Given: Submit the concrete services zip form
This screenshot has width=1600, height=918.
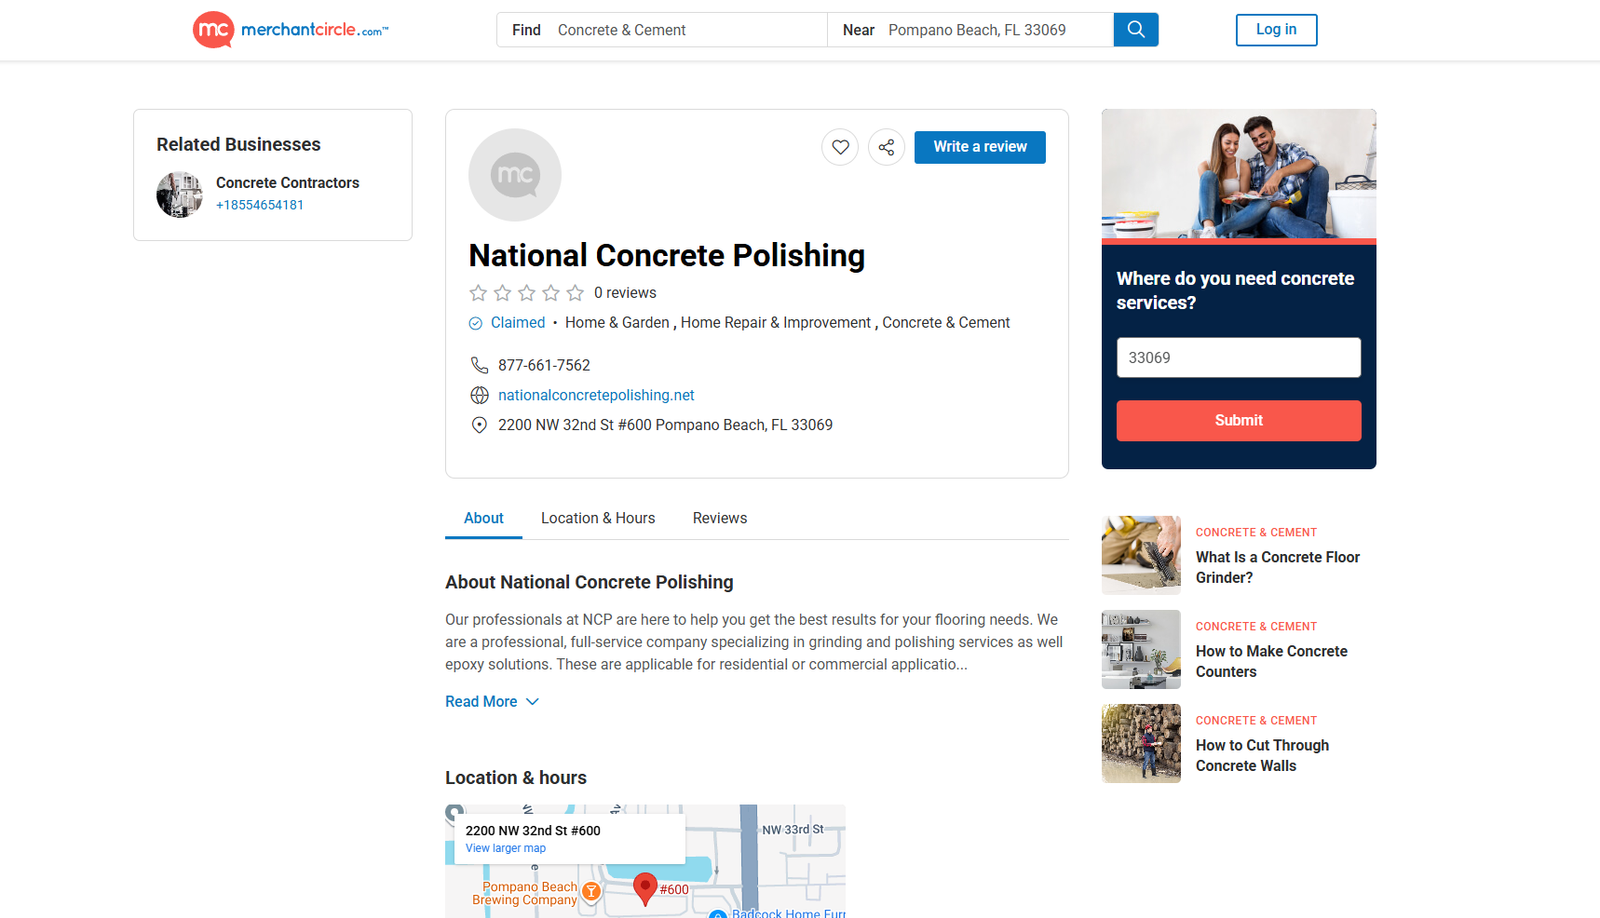Looking at the screenshot, I should 1238,421.
